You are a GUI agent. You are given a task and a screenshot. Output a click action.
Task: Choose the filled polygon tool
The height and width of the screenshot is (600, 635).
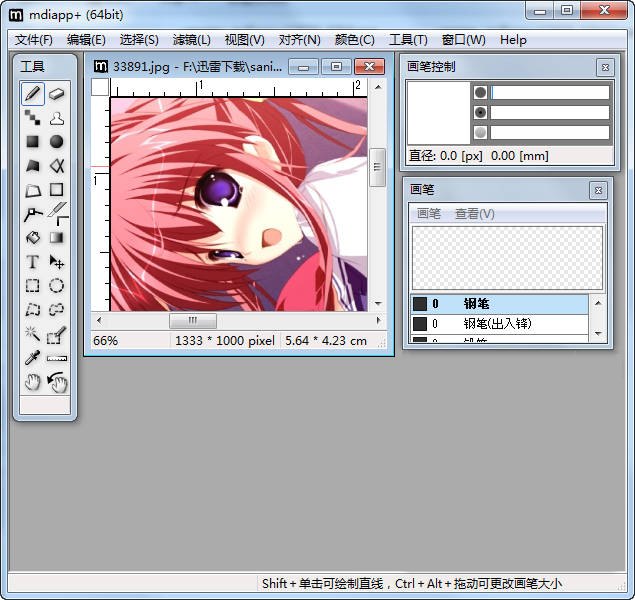33,166
